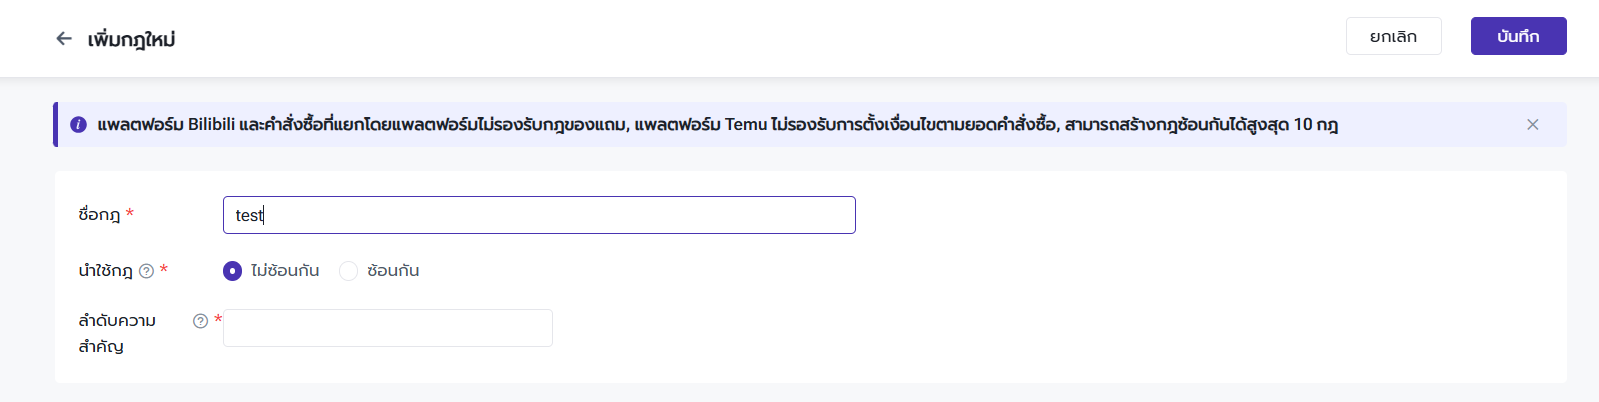1599x402 pixels.
Task: Click the word Temu in the notice
Action: pos(745,125)
